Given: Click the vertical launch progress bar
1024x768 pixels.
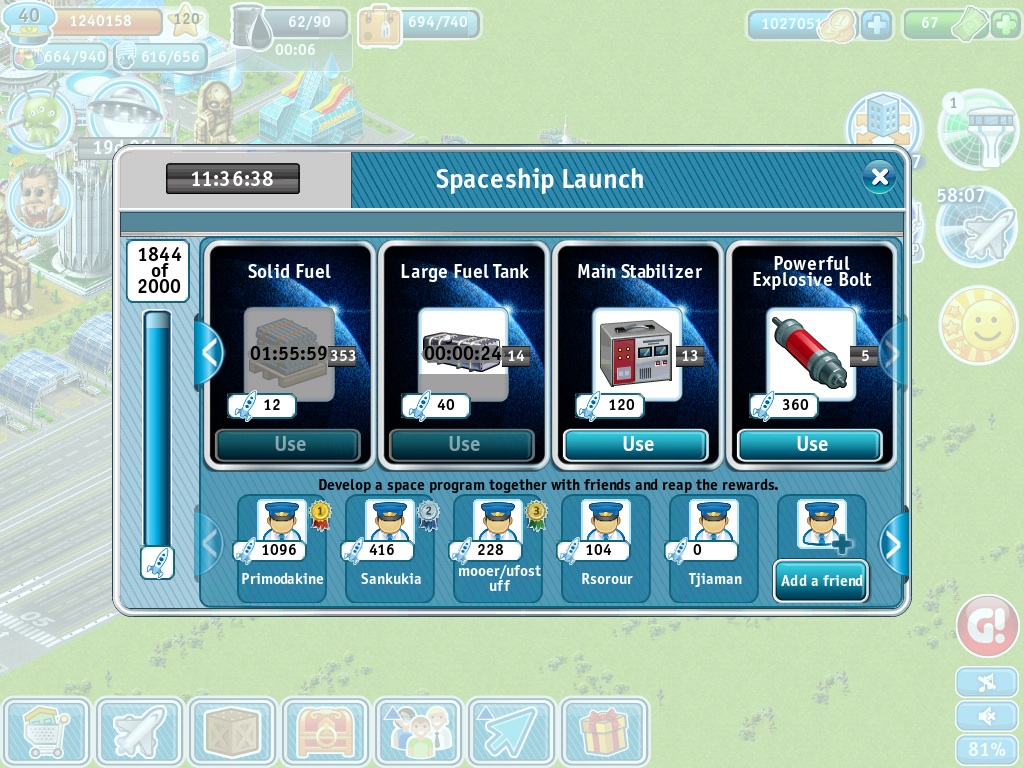Looking at the screenshot, I should pyautogui.click(x=157, y=429).
